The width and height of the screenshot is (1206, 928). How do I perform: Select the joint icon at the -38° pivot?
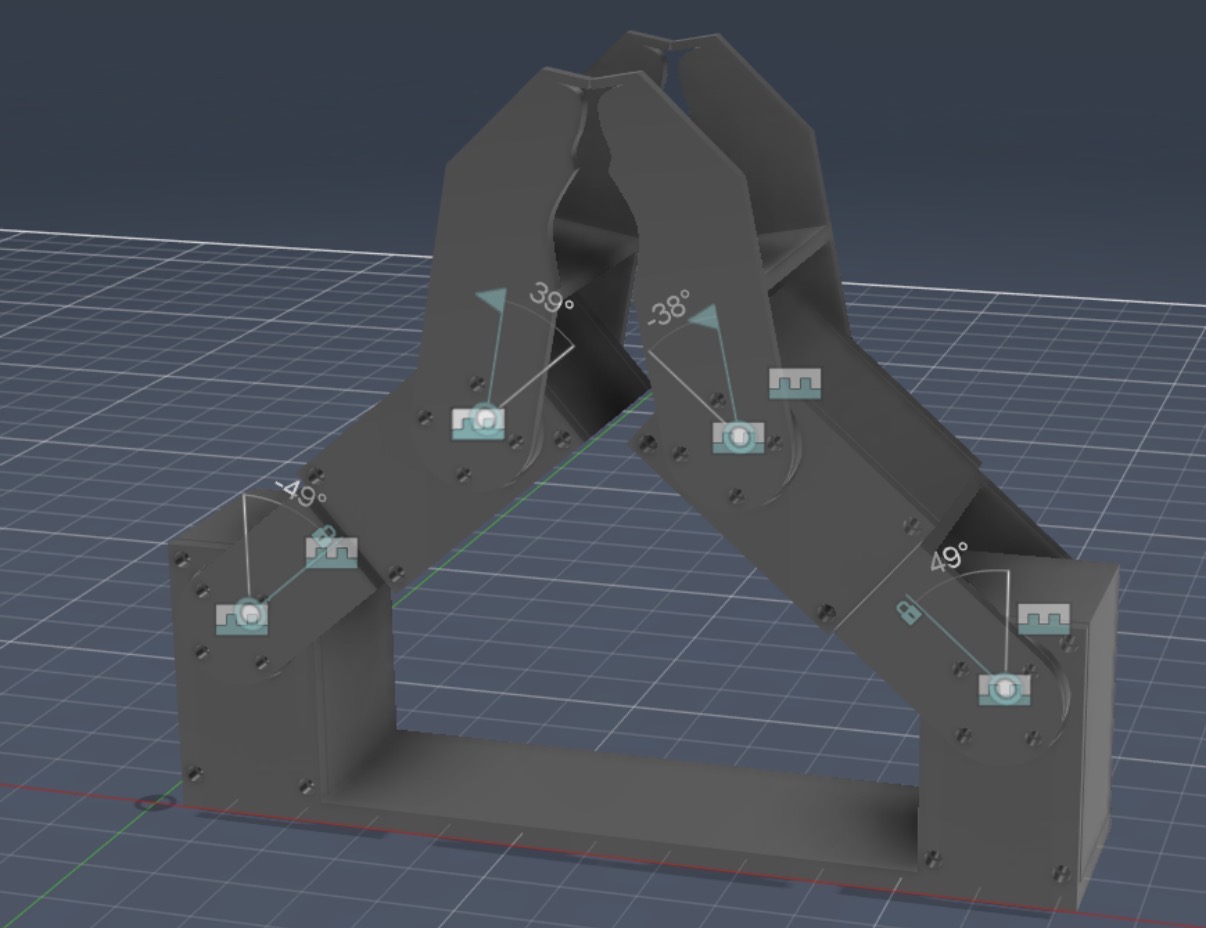(x=738, y=438)
